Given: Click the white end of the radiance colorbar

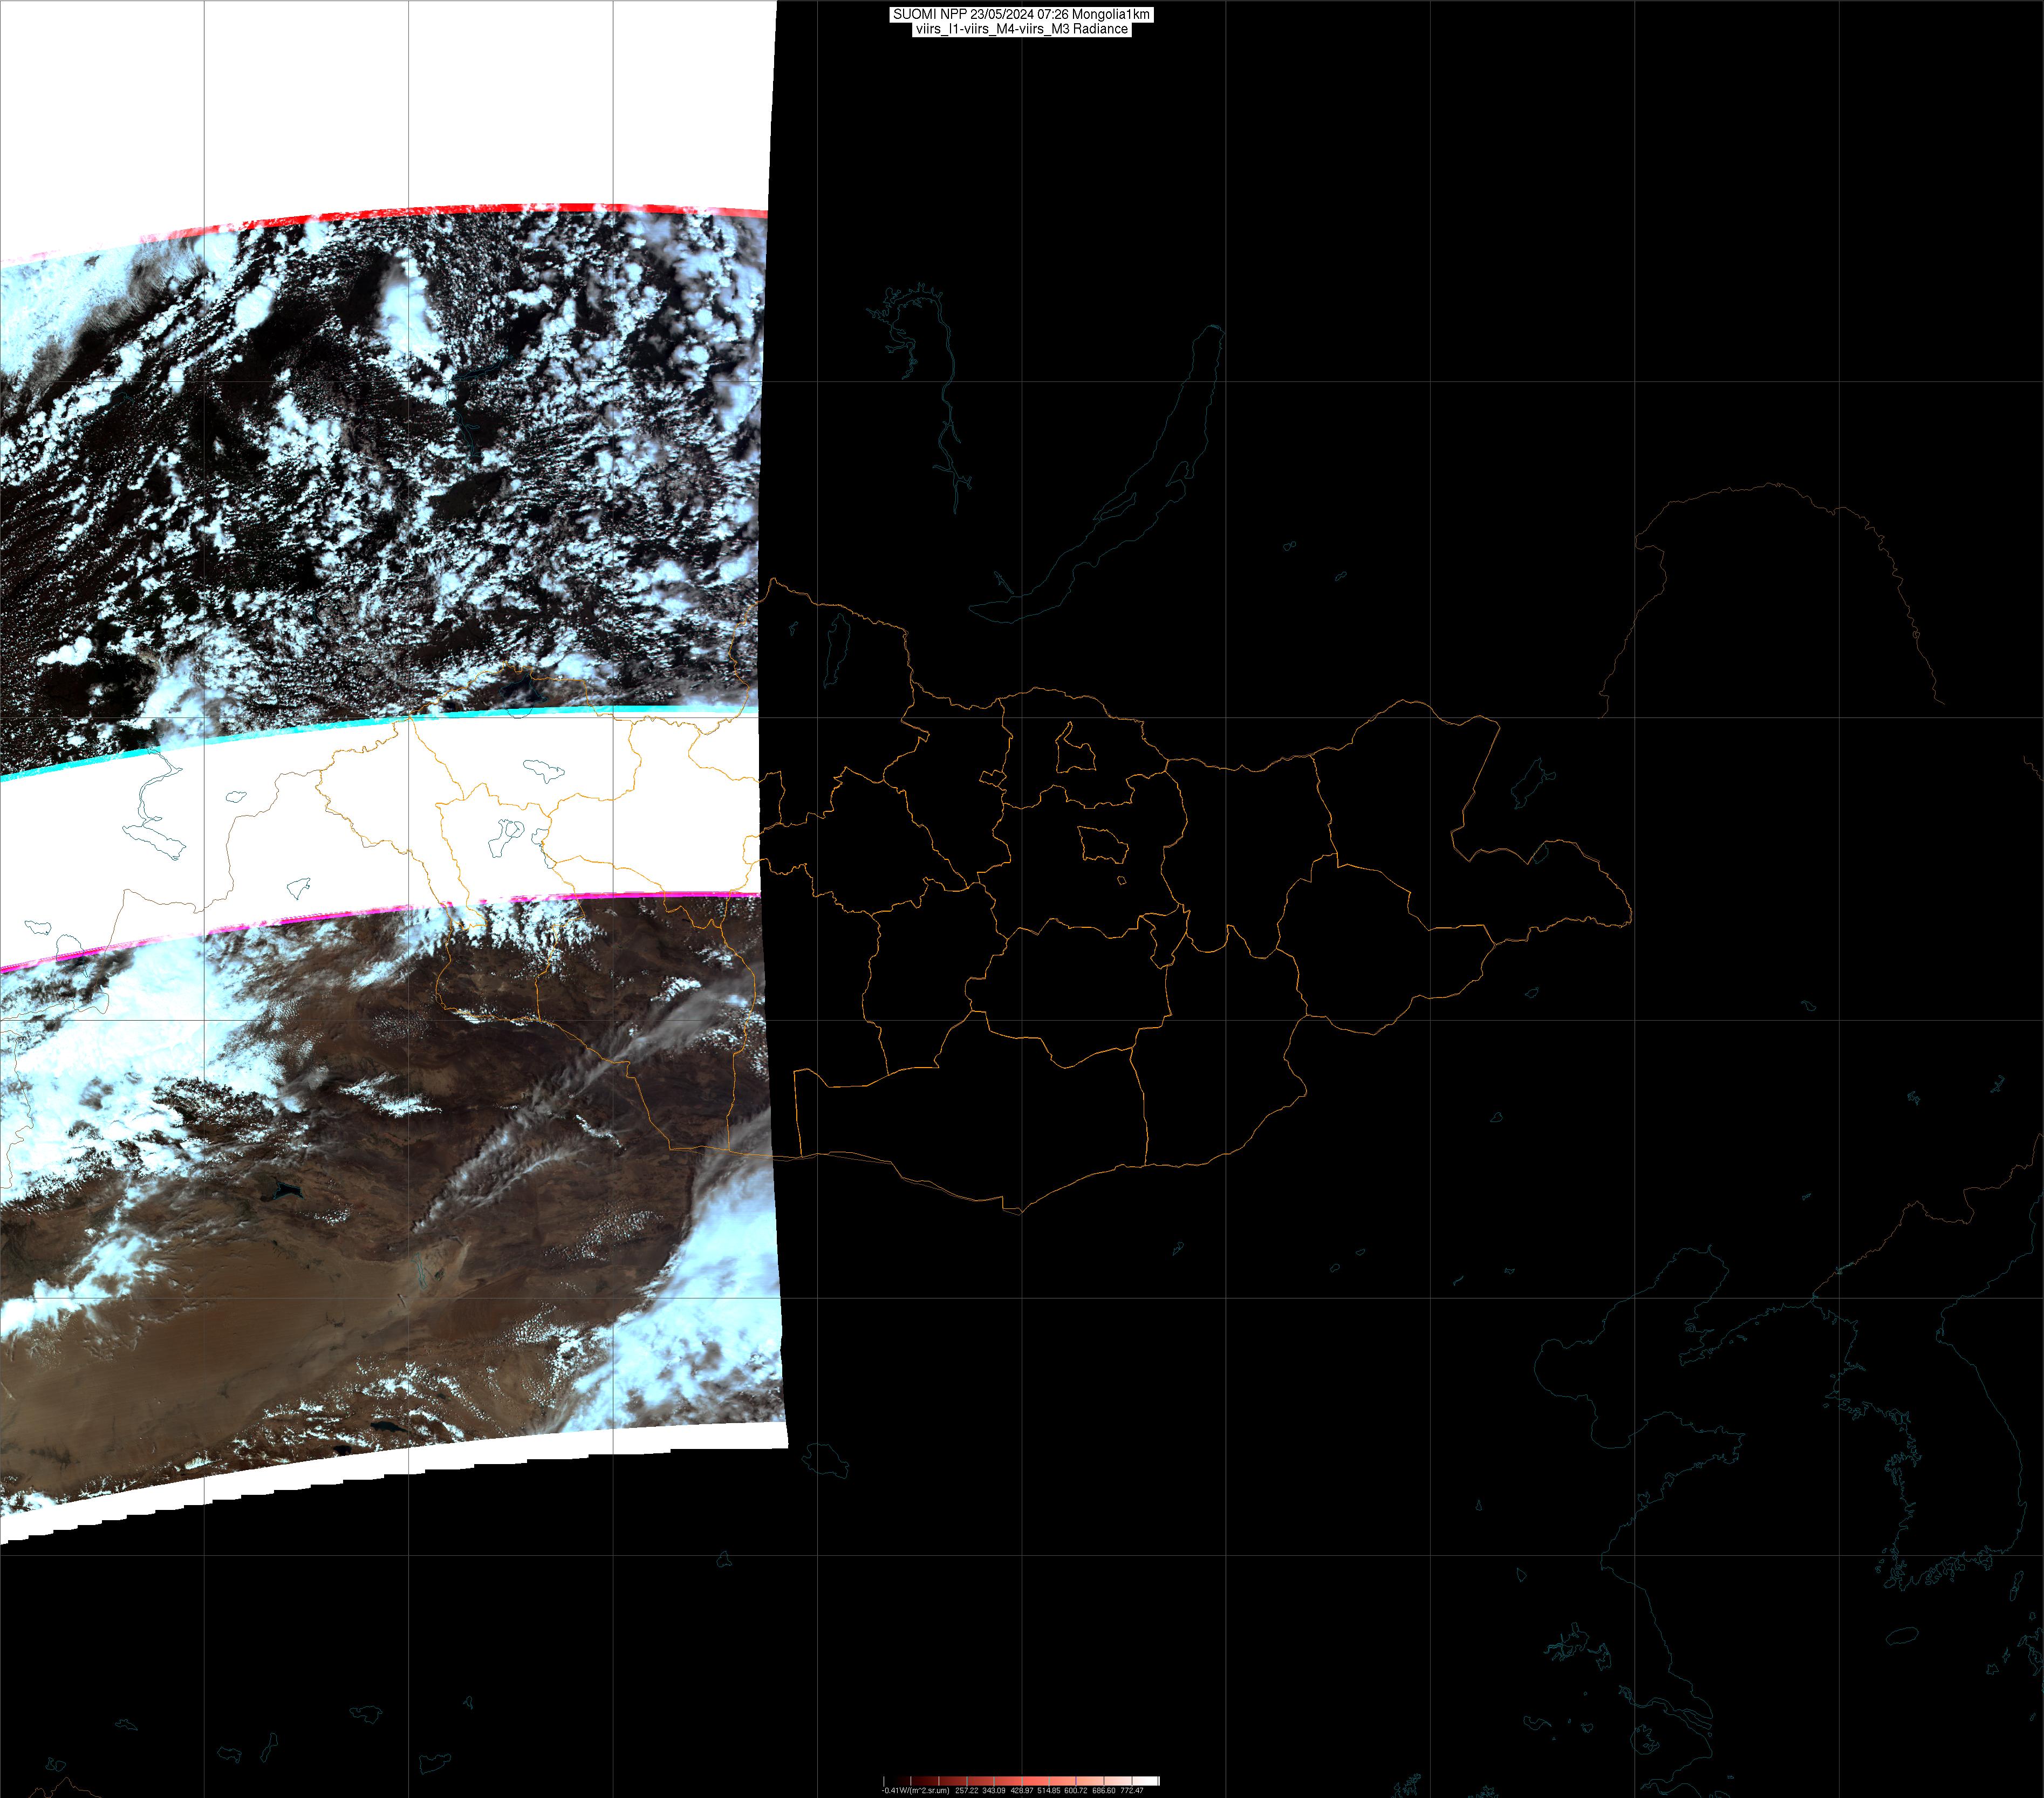Looking at the screenshot, I should [x=1150, y=1781].
